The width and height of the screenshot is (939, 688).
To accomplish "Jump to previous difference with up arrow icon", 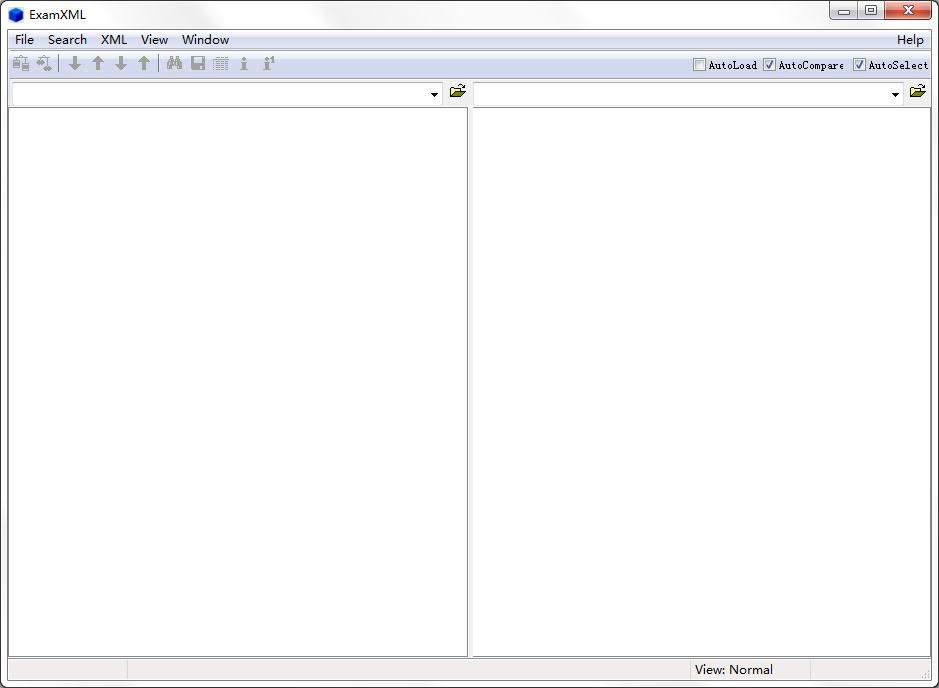I will (97, 63).
